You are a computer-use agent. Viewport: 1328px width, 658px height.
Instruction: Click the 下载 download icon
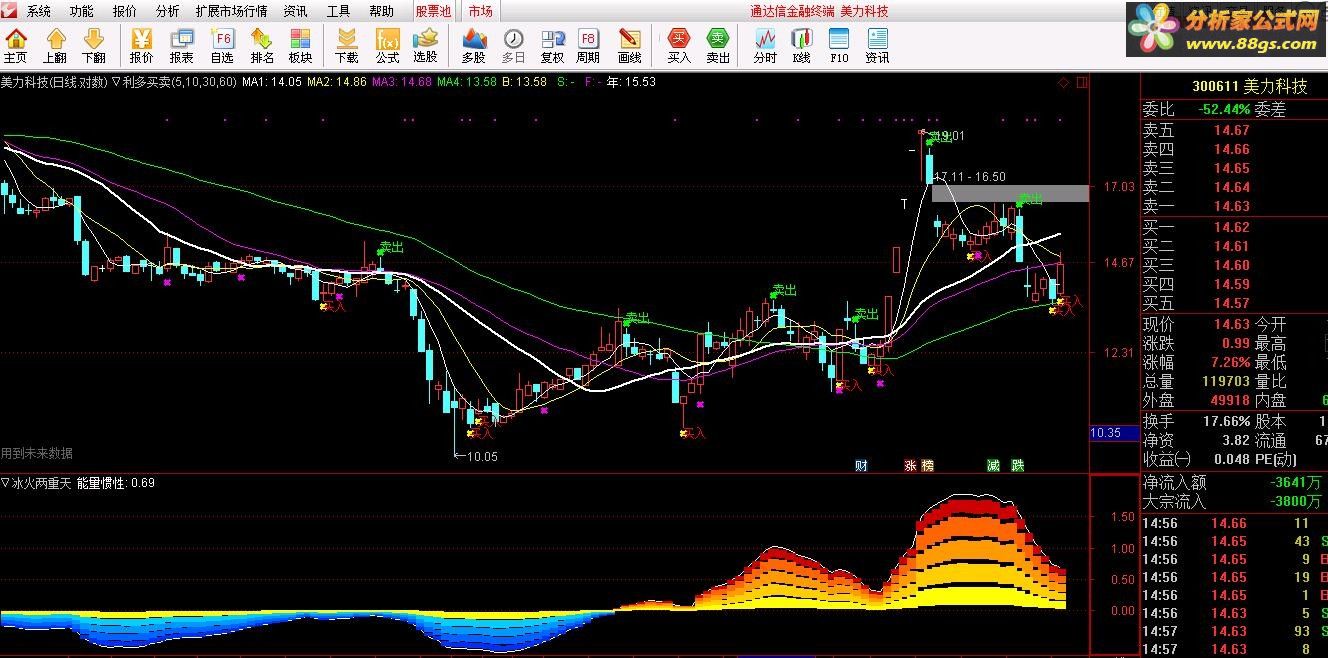coord(346,46)
